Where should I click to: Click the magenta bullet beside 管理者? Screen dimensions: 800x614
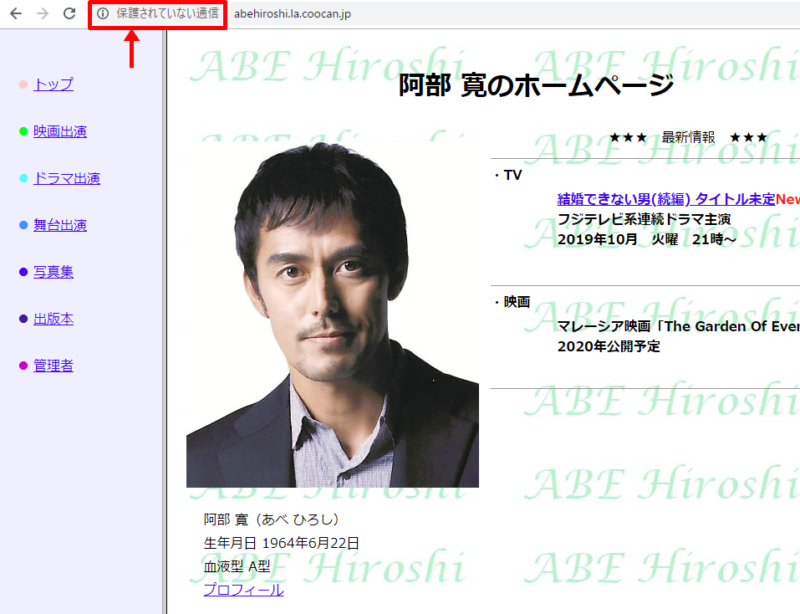click(x=23, y=365)
